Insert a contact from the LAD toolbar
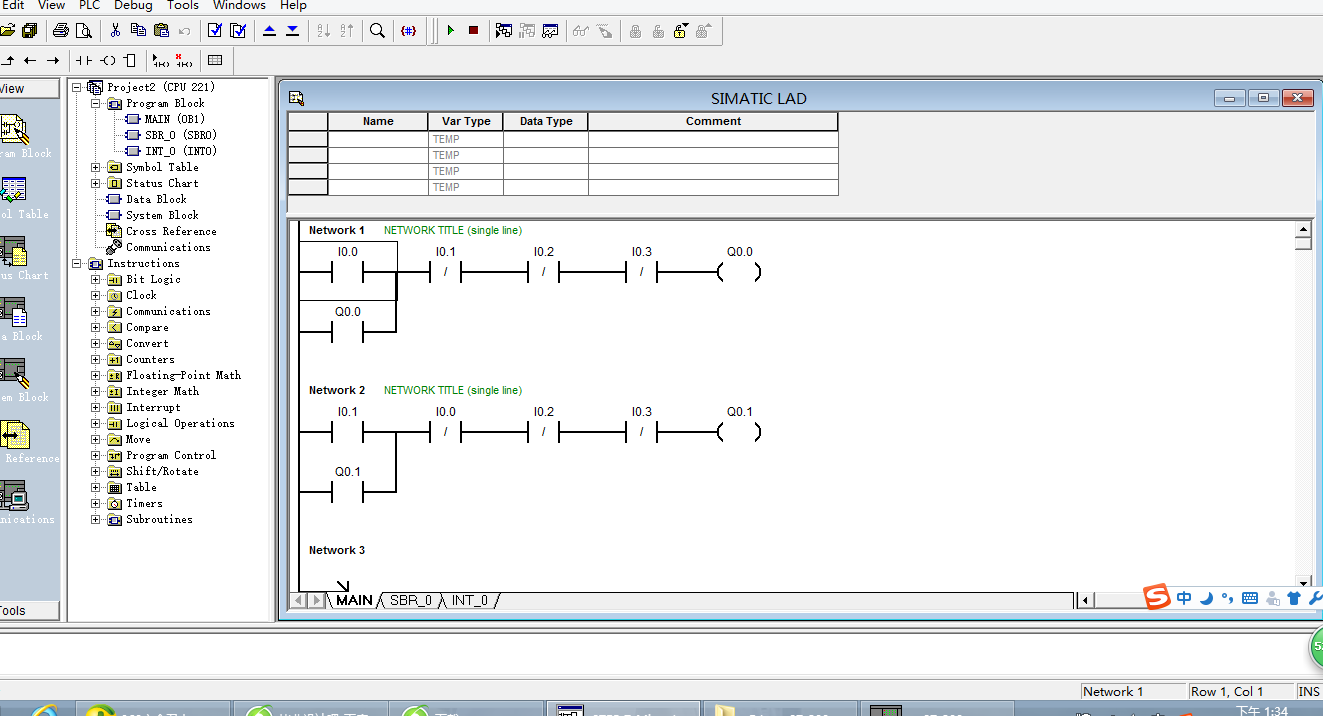 [x=85, y=60]
